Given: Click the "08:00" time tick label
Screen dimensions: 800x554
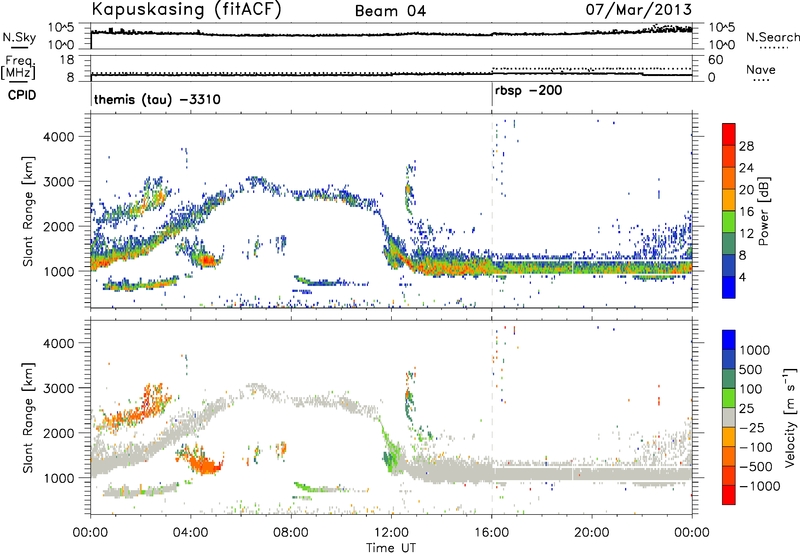Looking at the screenshot, I should coord(291,533).
